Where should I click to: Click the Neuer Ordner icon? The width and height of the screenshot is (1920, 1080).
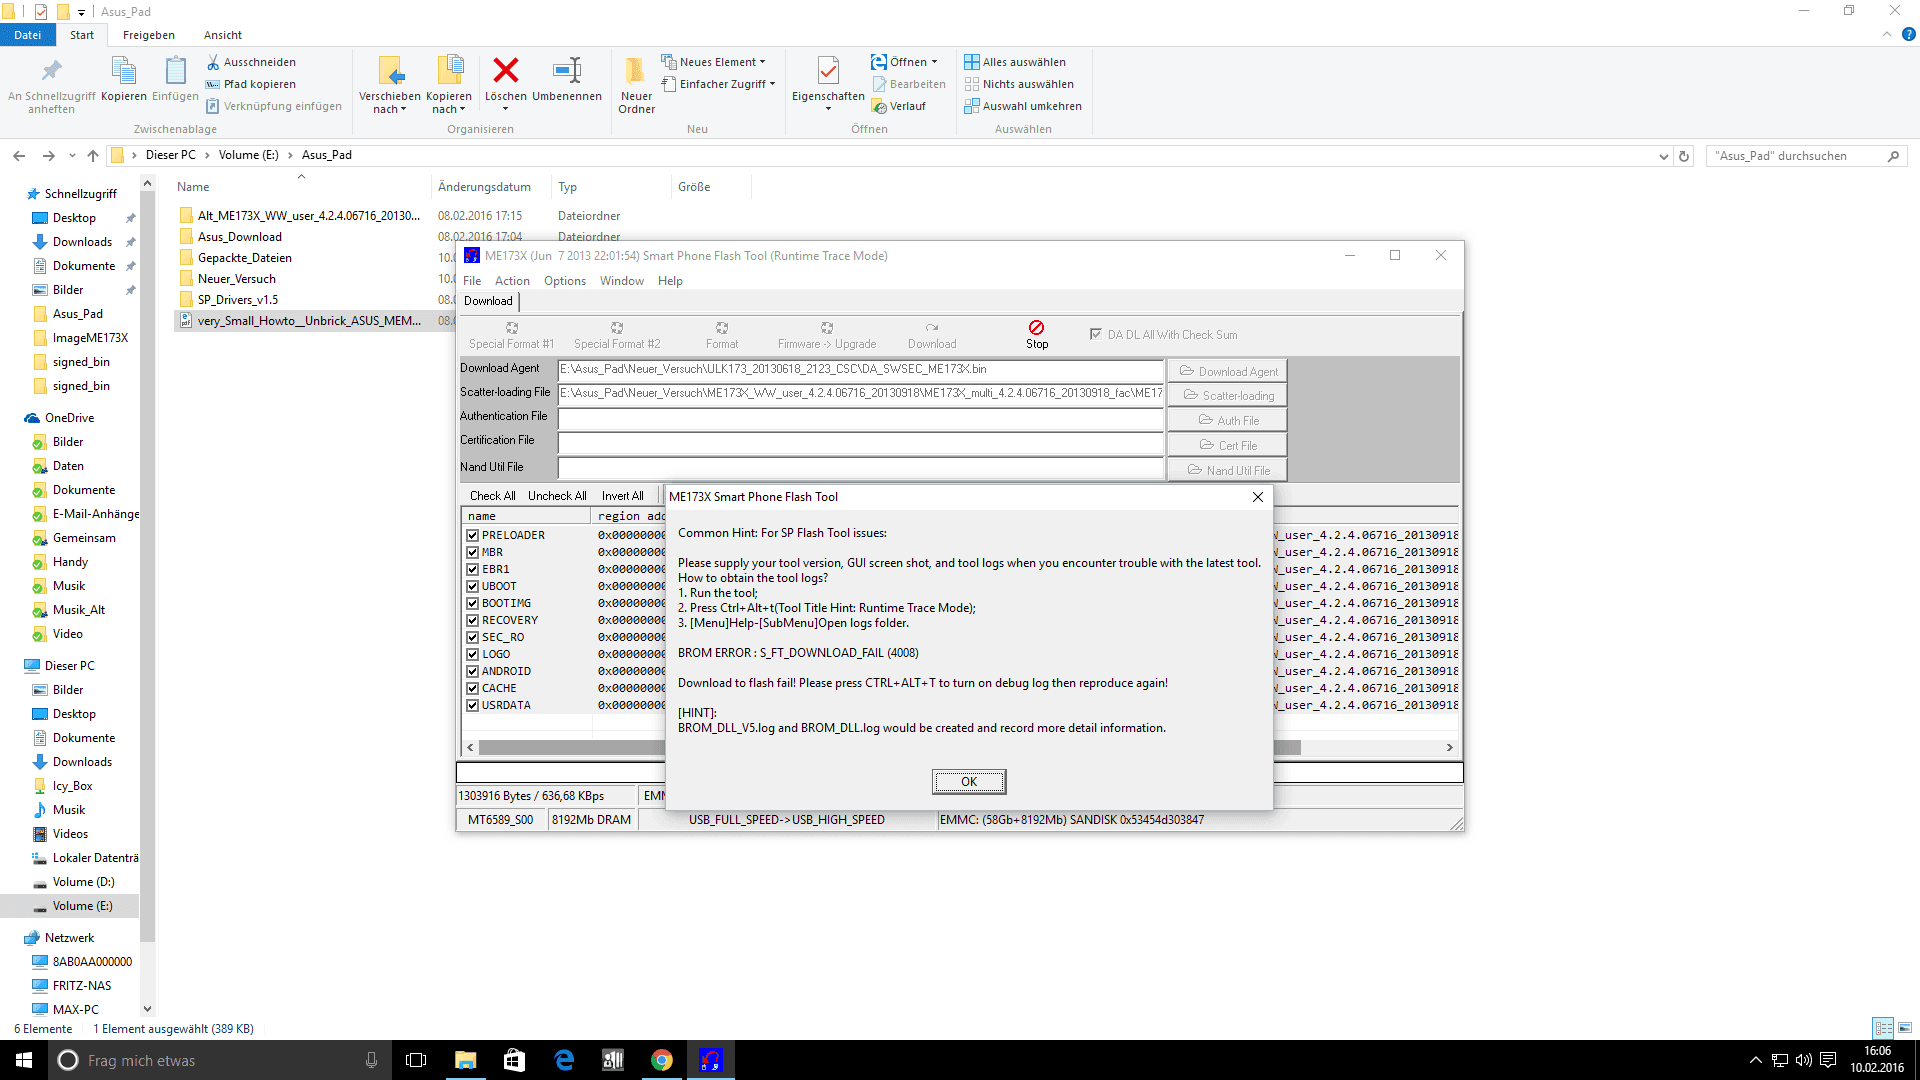coord(636,70)
